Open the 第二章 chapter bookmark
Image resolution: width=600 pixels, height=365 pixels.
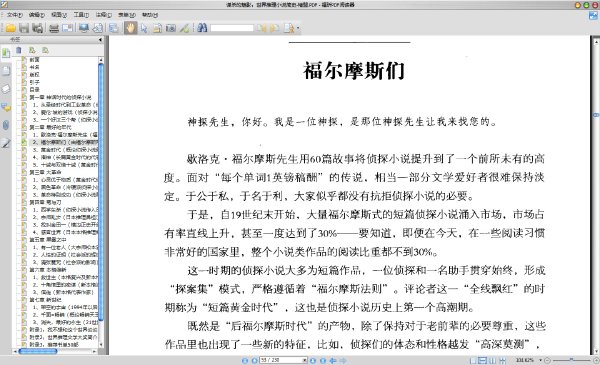pos(51,127)
